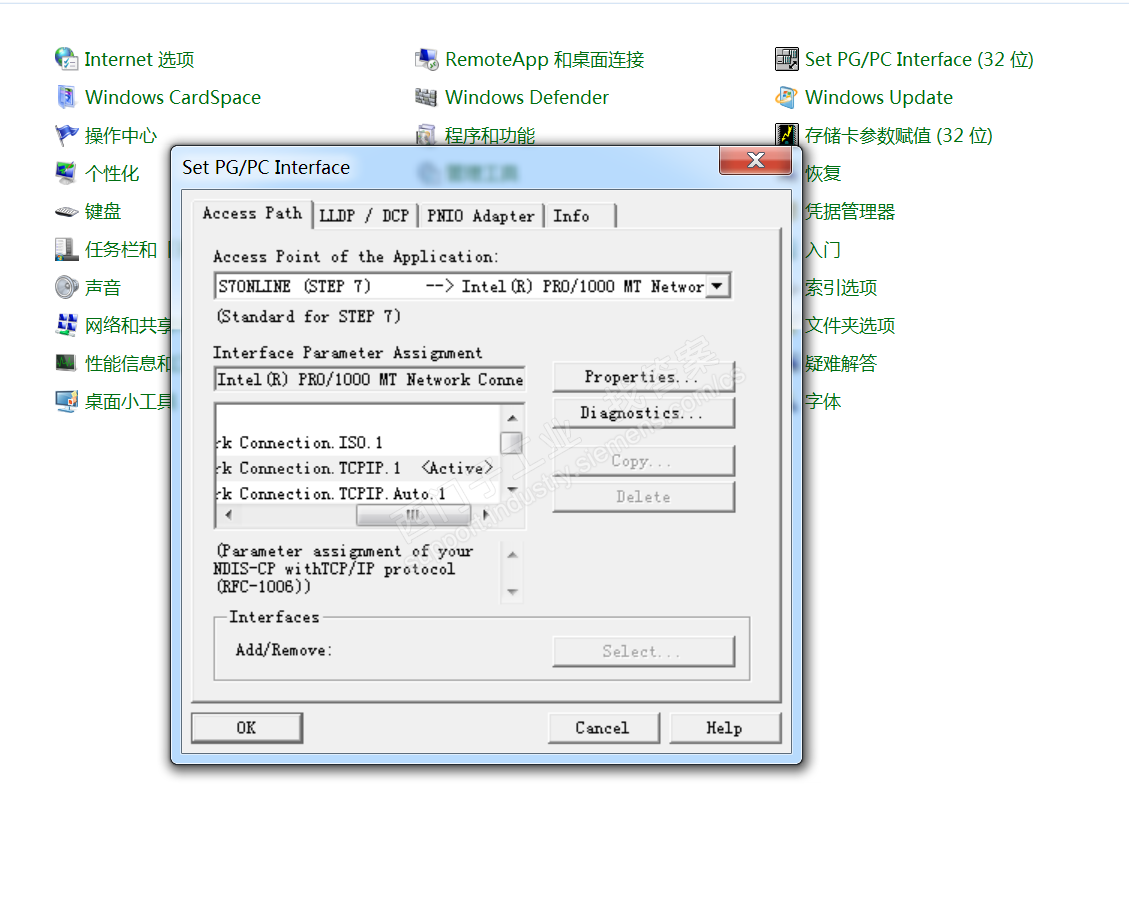Open RemoteApp 和桌面连接 icon
1129x906 pixels.
point(427,59)
